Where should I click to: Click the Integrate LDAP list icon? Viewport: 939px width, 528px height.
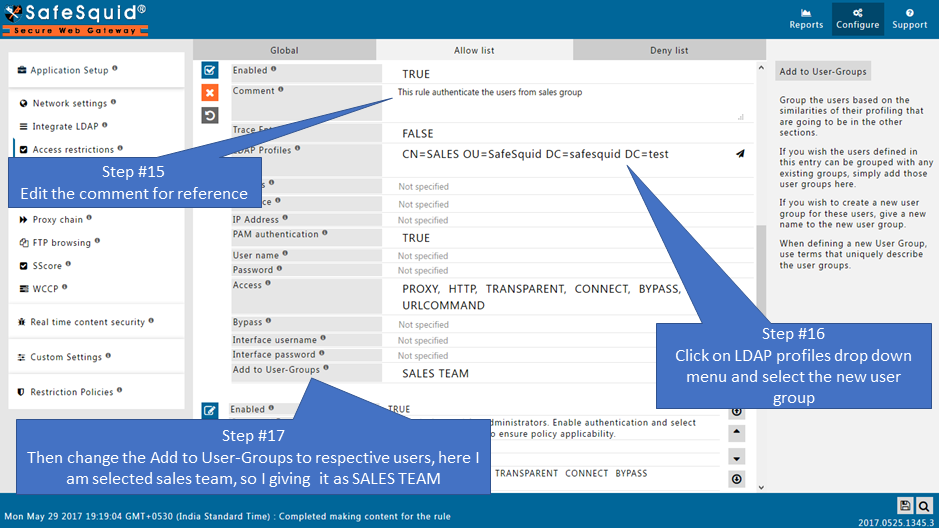coord(23,126)
